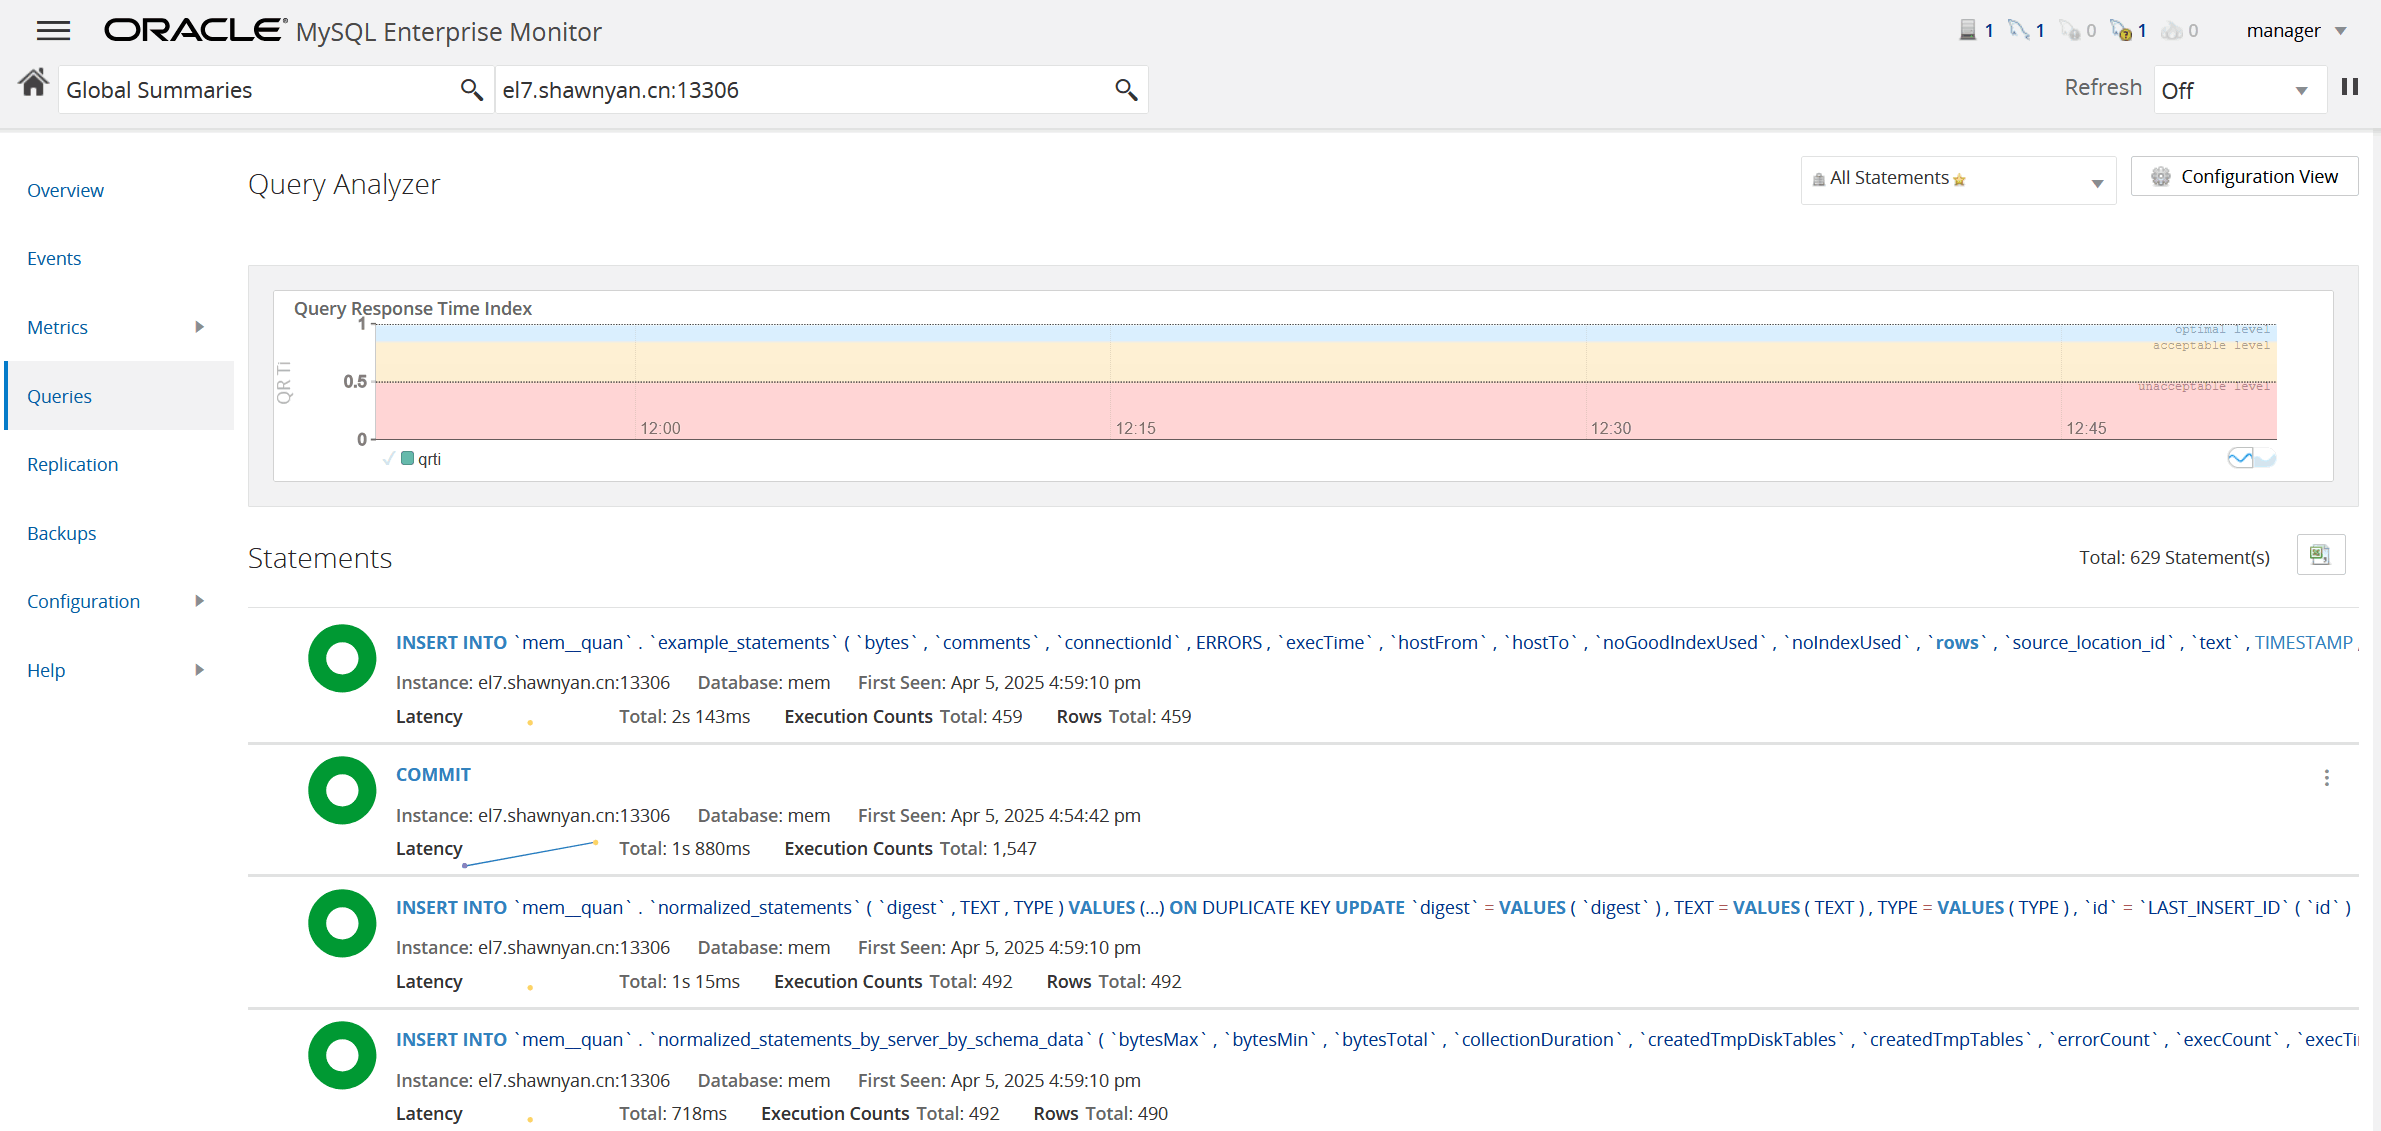Click "Total: 1,547" execution count value
The height and width of the screenshot is (1131, 2381).
[988, 848]
